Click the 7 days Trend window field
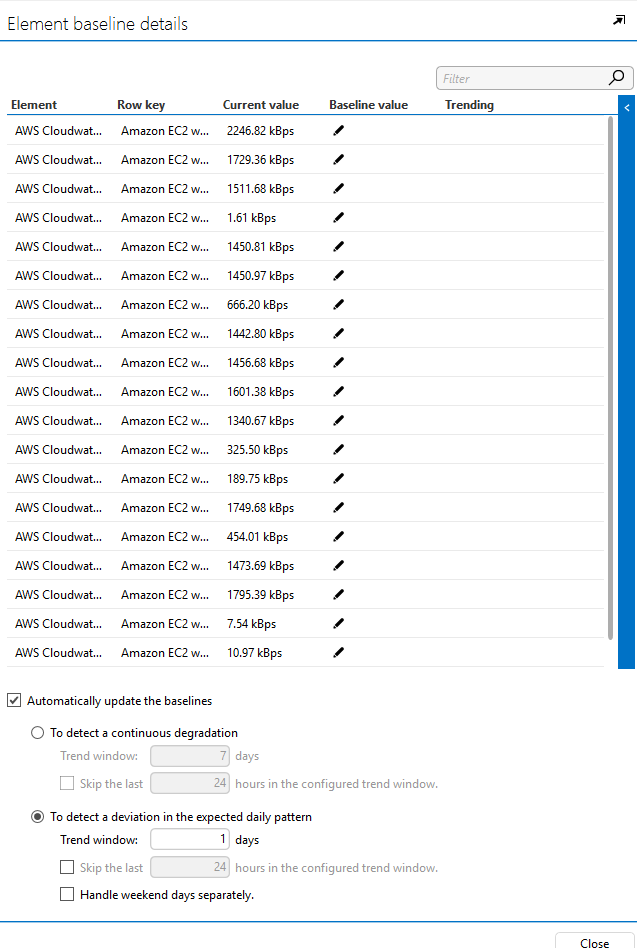 pos(190,756)
